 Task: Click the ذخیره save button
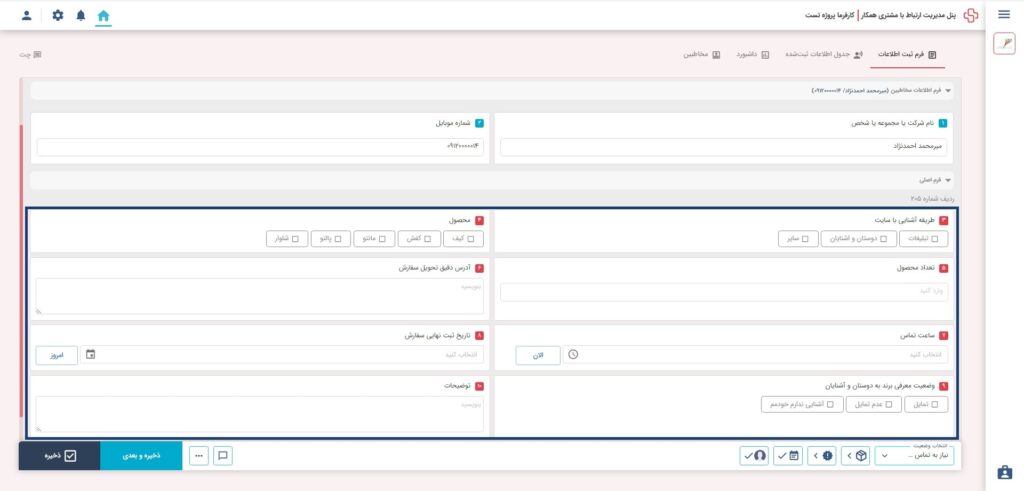pos(59,456)
